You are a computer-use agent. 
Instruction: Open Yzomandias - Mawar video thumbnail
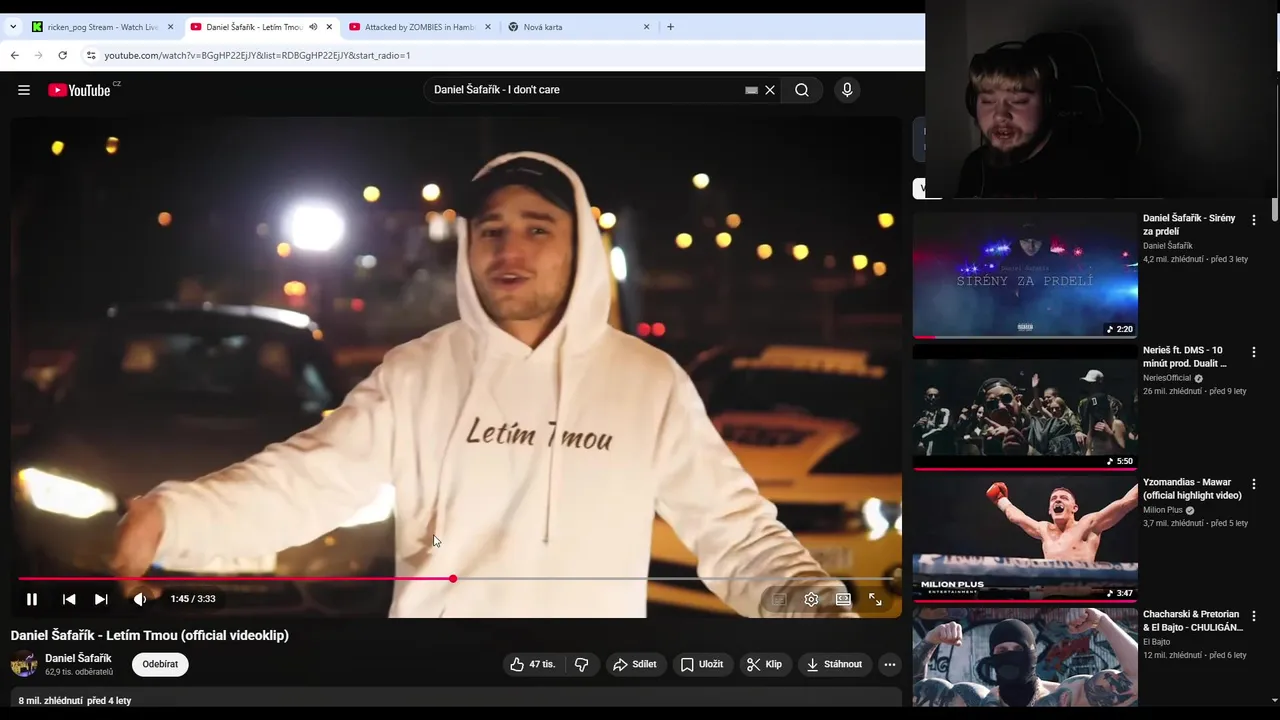[1025, 539]
